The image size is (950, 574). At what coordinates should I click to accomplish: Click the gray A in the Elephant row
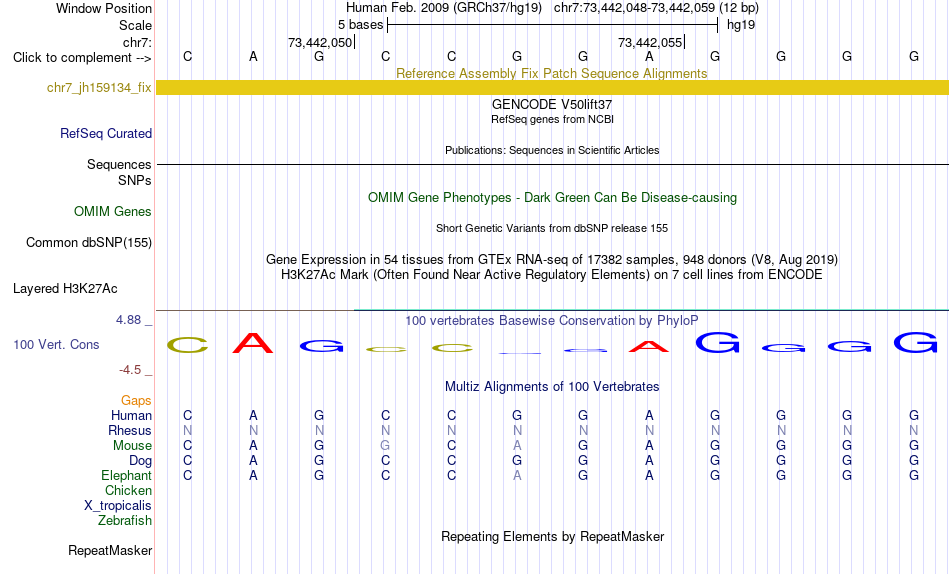pyautogui.click(x=517, y=476)
